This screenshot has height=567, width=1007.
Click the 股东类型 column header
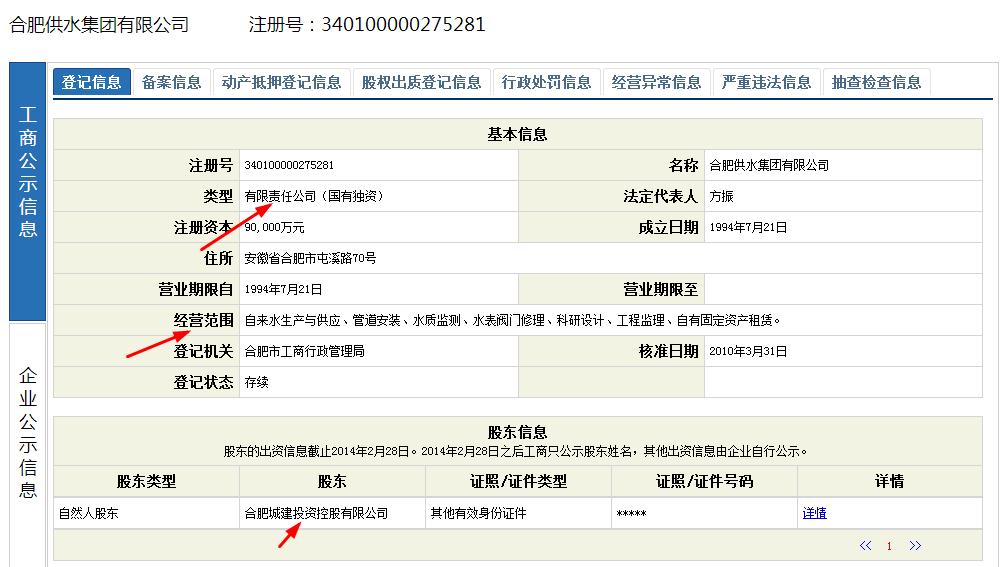[x=146, y=481]
